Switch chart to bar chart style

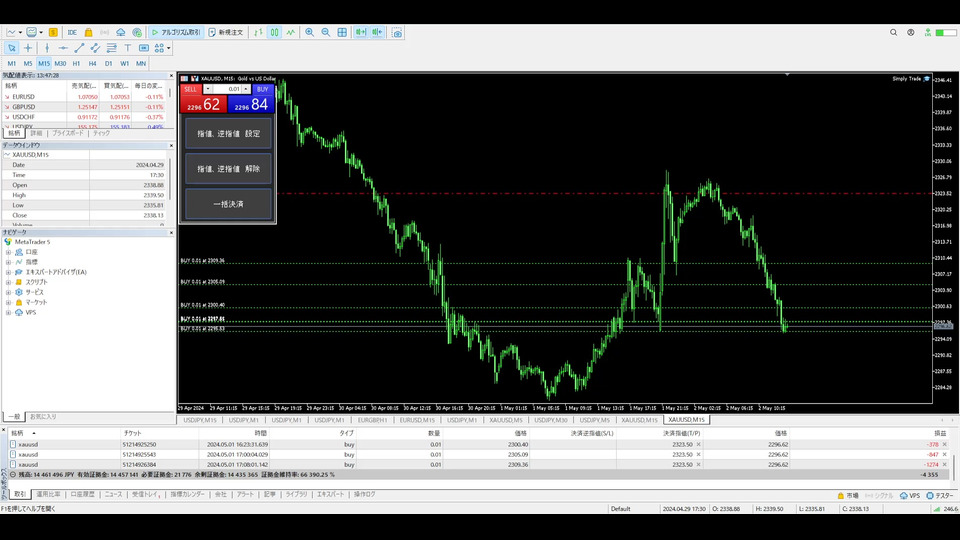[x=258, y=32]
